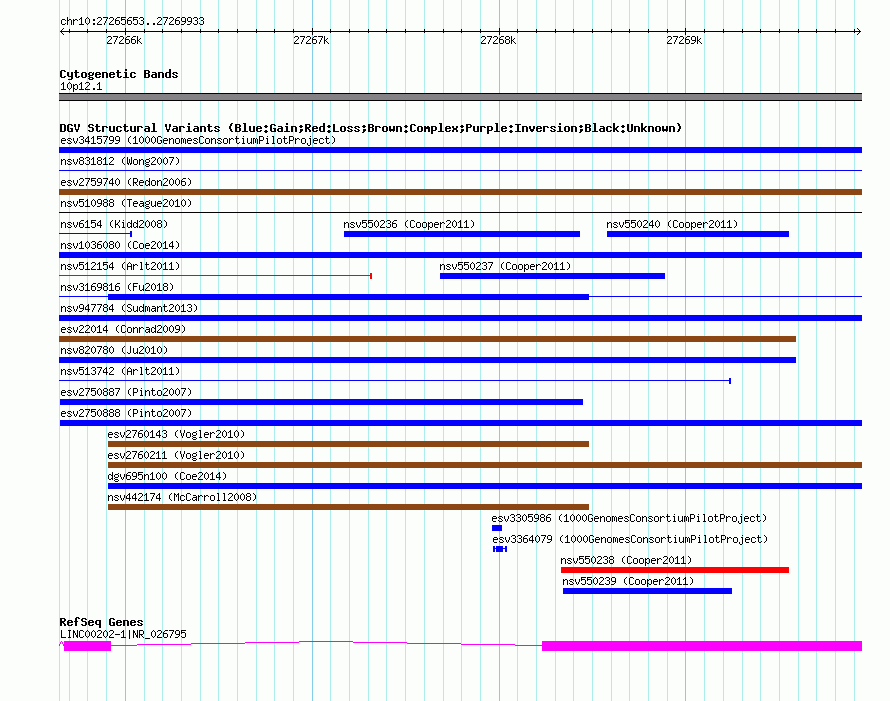Viewport: 890px width, 701px height.
Task: Open the esv22014 (Conrad2009) label
Action: coord(123,329)
